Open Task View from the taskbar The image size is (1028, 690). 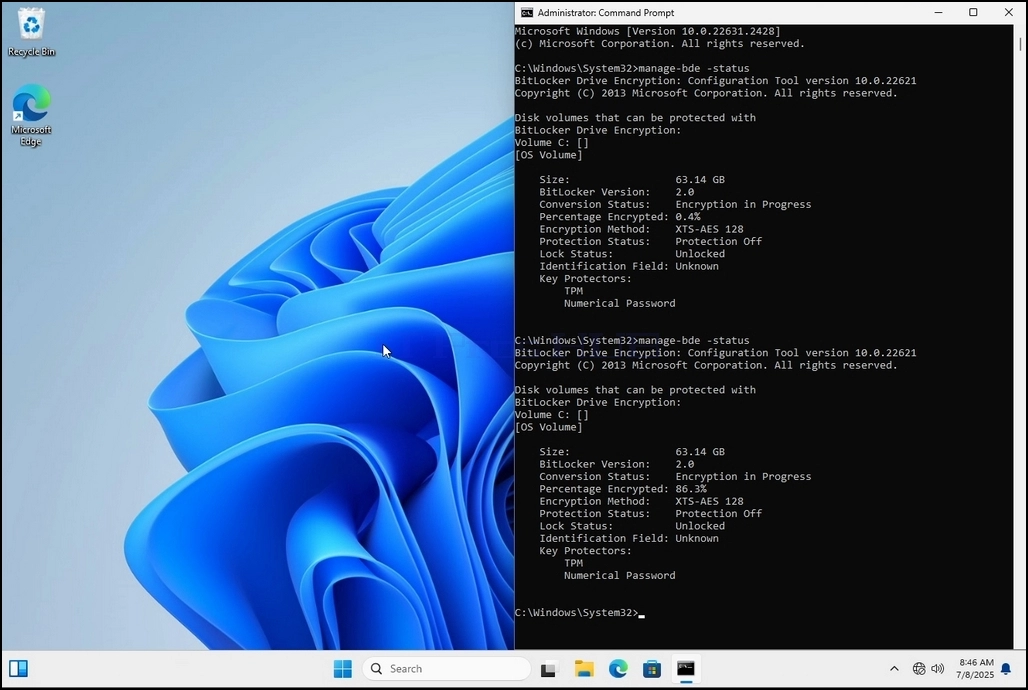point(548,669)
